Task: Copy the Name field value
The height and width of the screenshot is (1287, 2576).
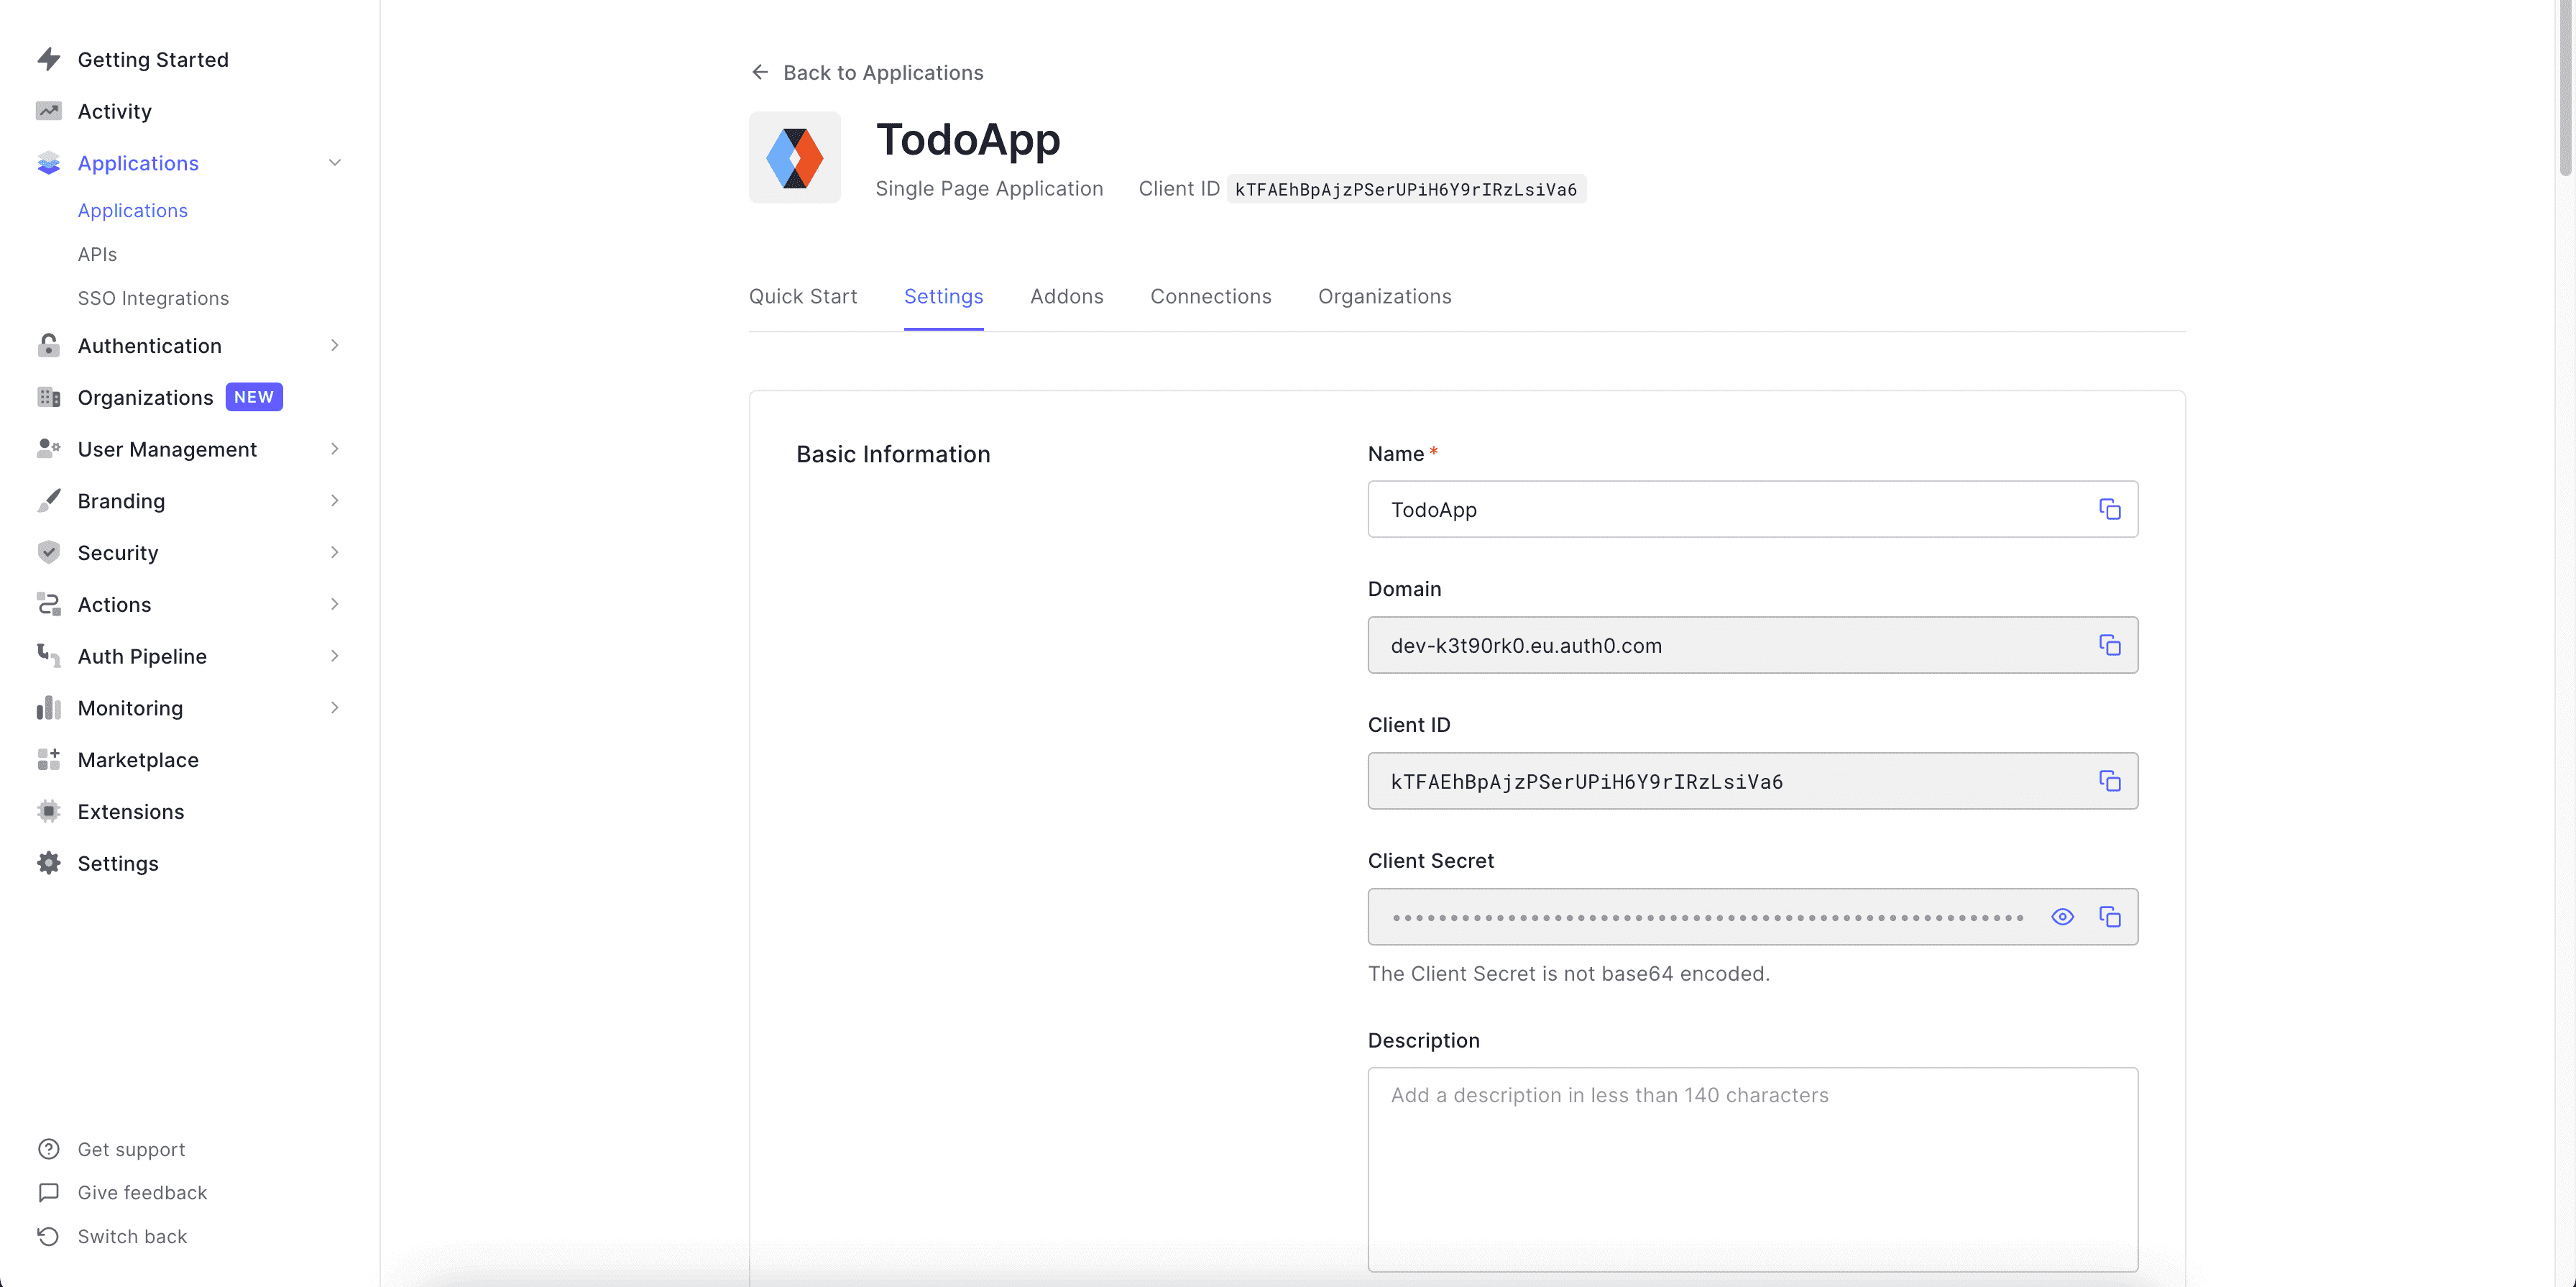Action: [x=2109, y=510]
